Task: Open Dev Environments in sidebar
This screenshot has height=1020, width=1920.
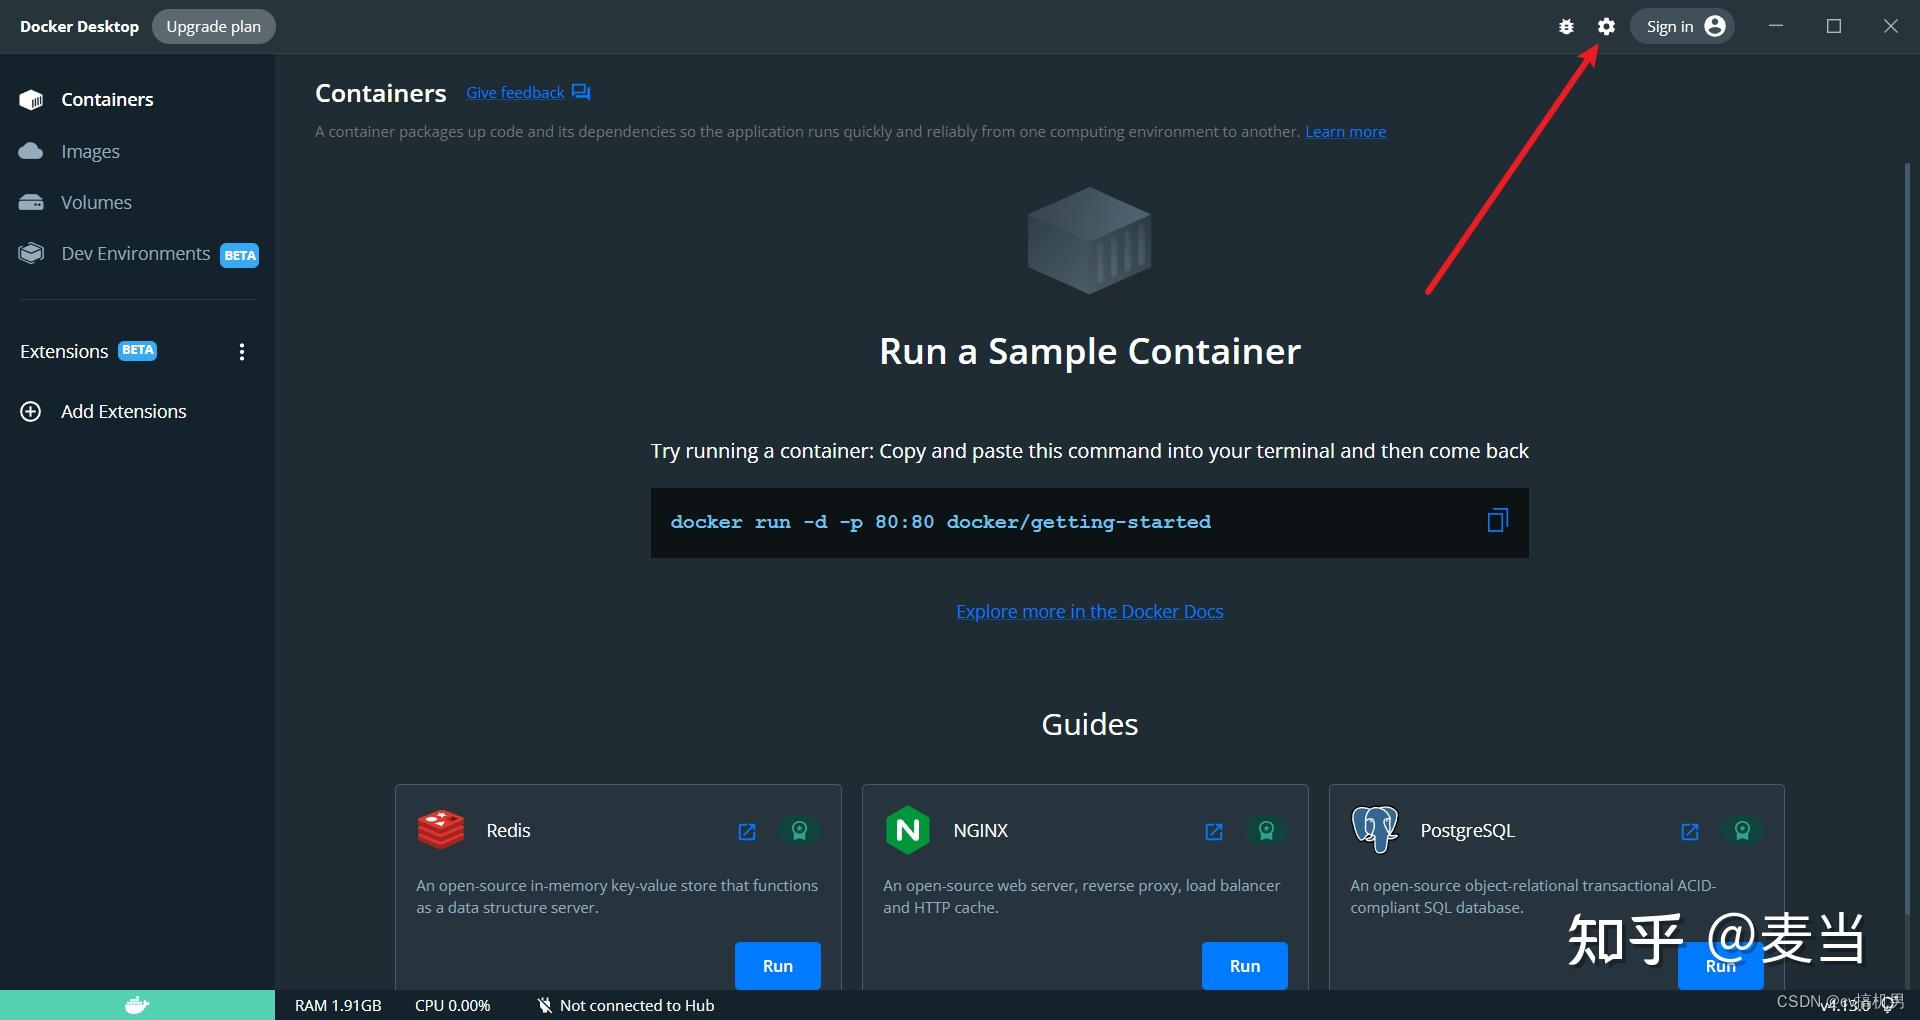Action: (137, 254)
